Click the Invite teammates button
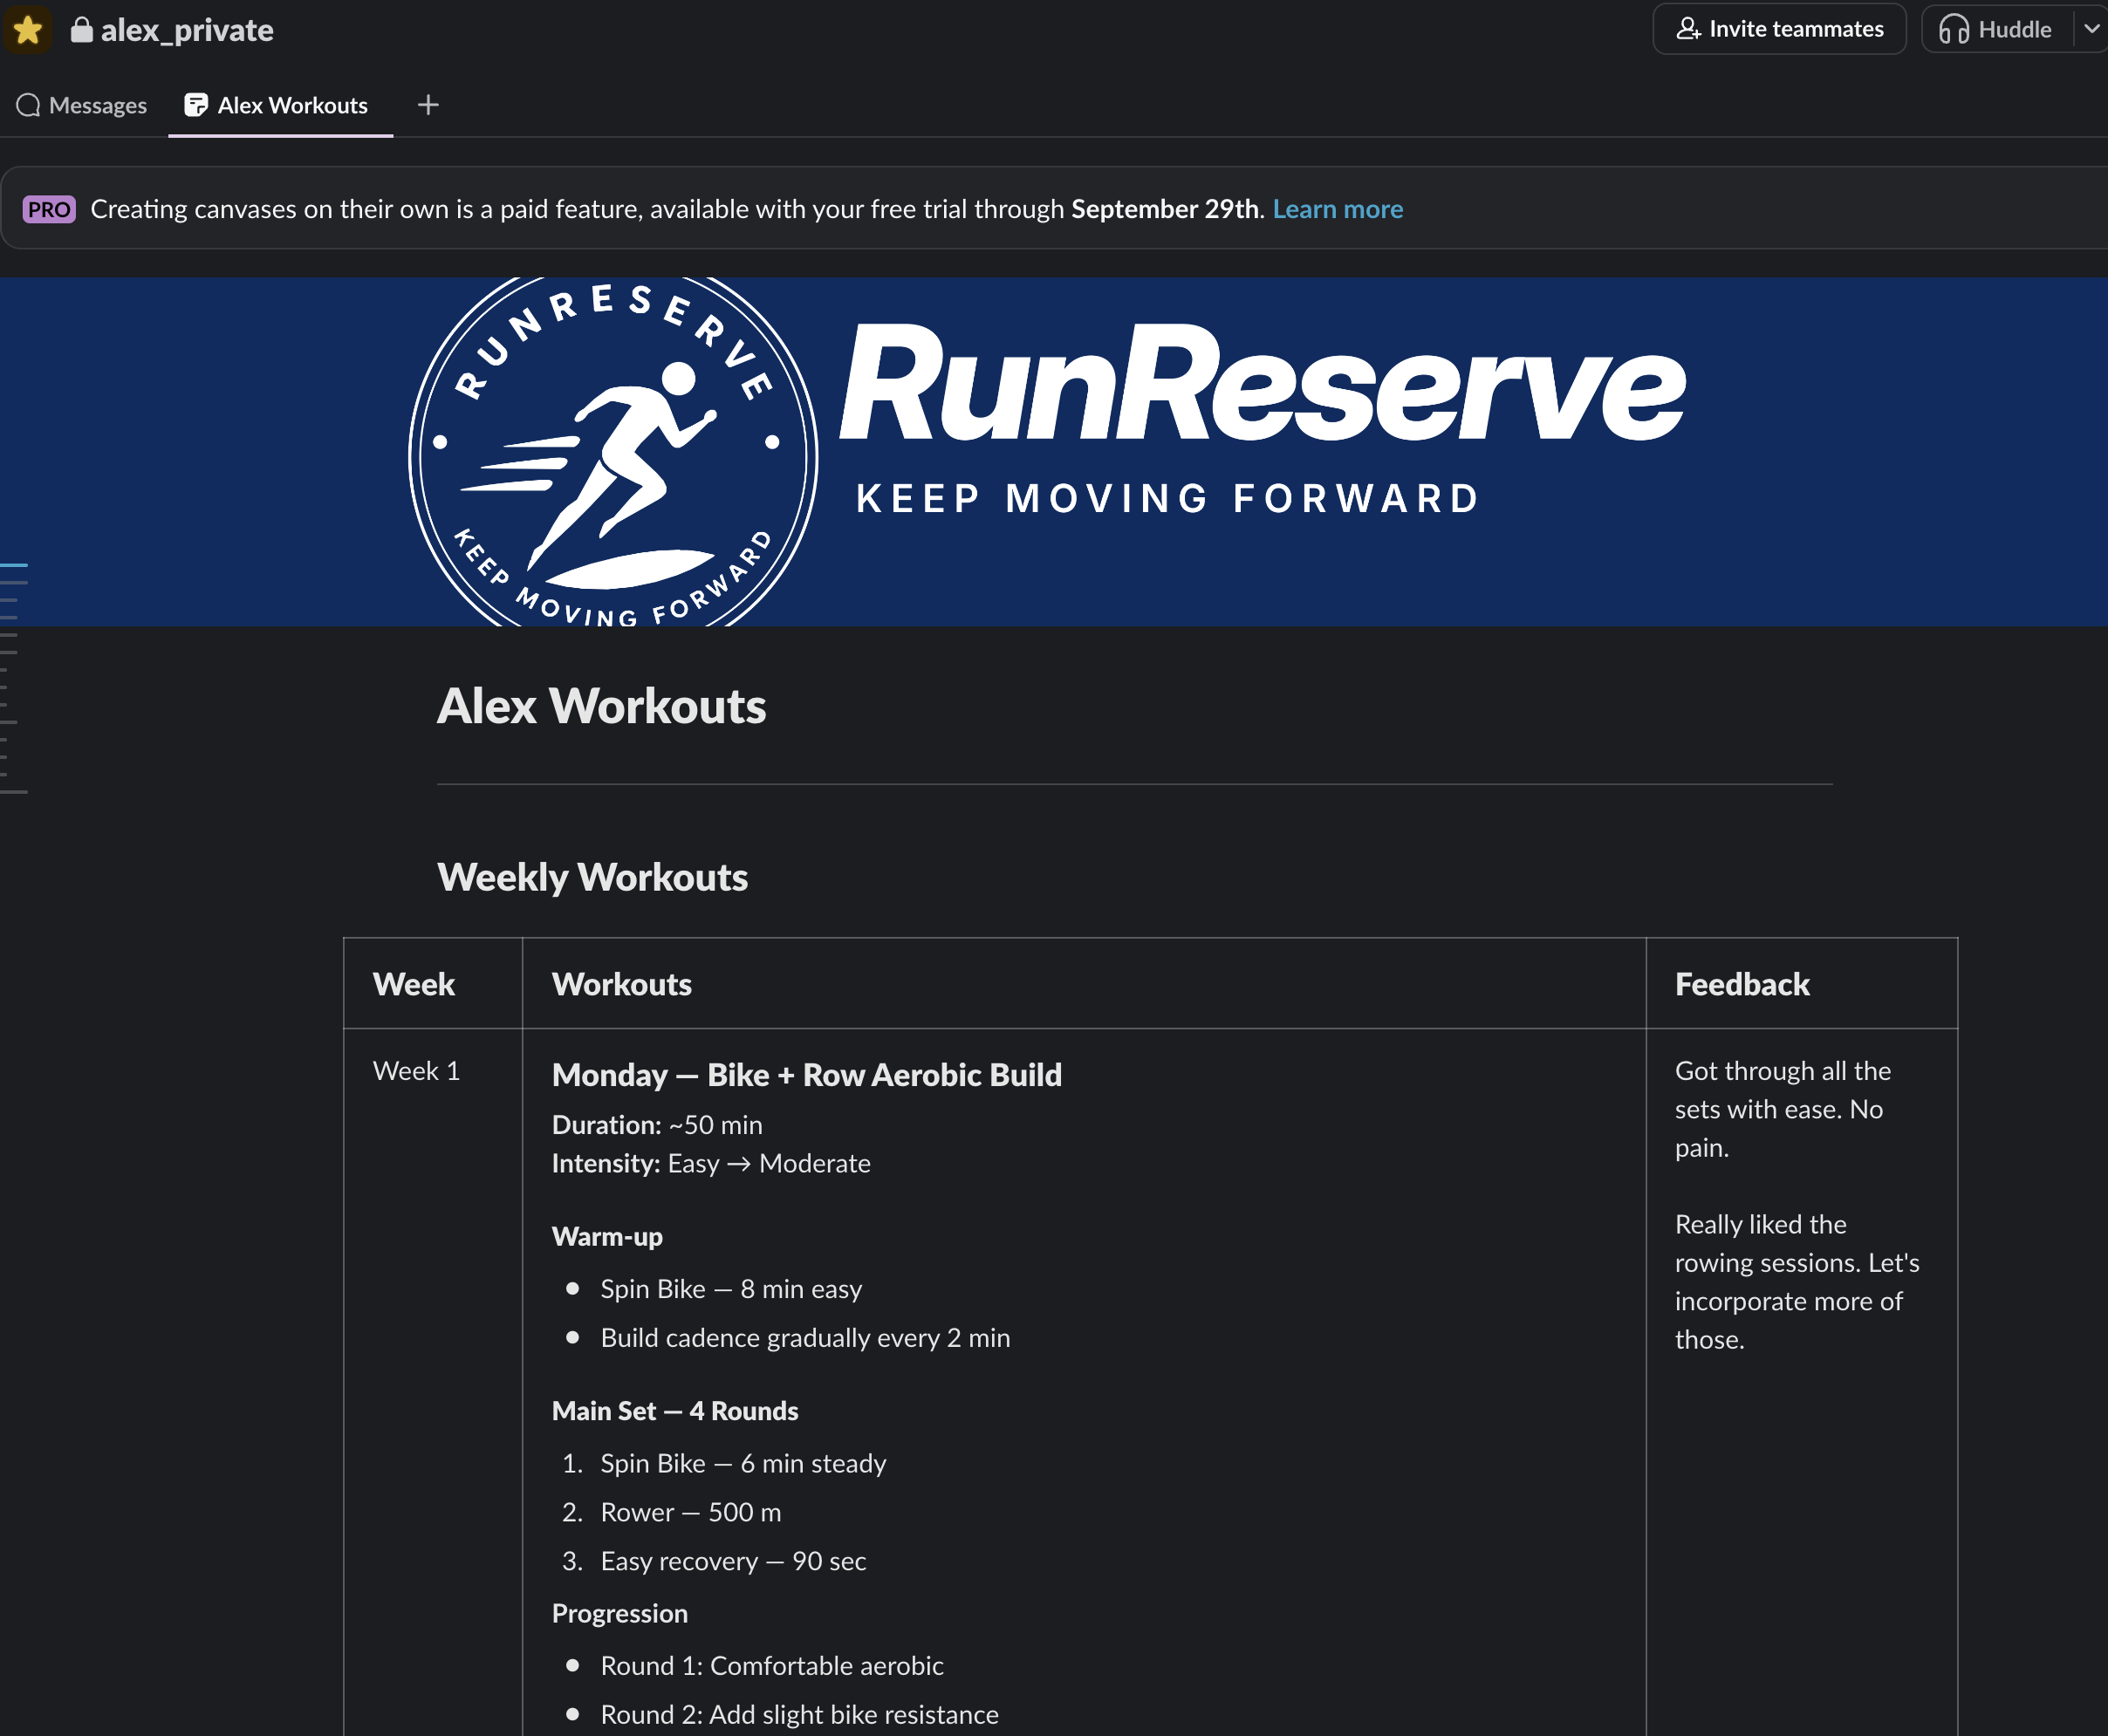Viewport: 2108px width, 1736px height. coord(1779,29)
